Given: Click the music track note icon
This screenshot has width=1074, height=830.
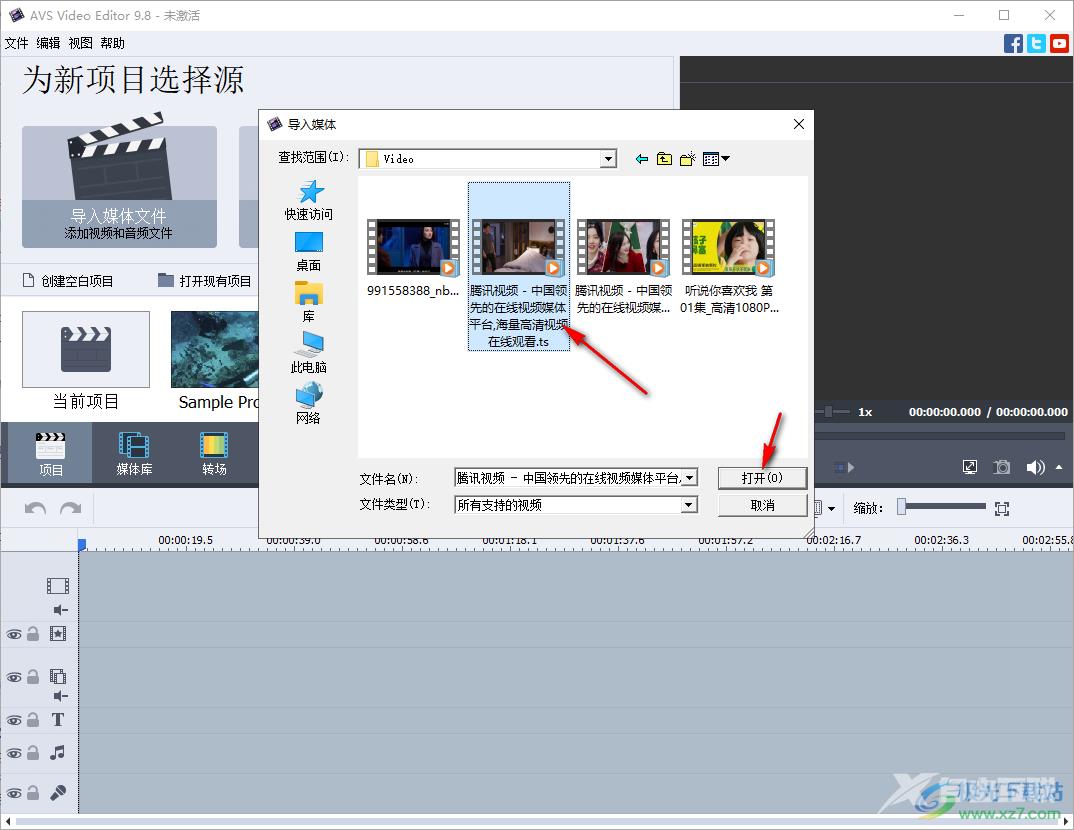Looking at the screenshot, I should pyautogui.click(x=58, y=753).
